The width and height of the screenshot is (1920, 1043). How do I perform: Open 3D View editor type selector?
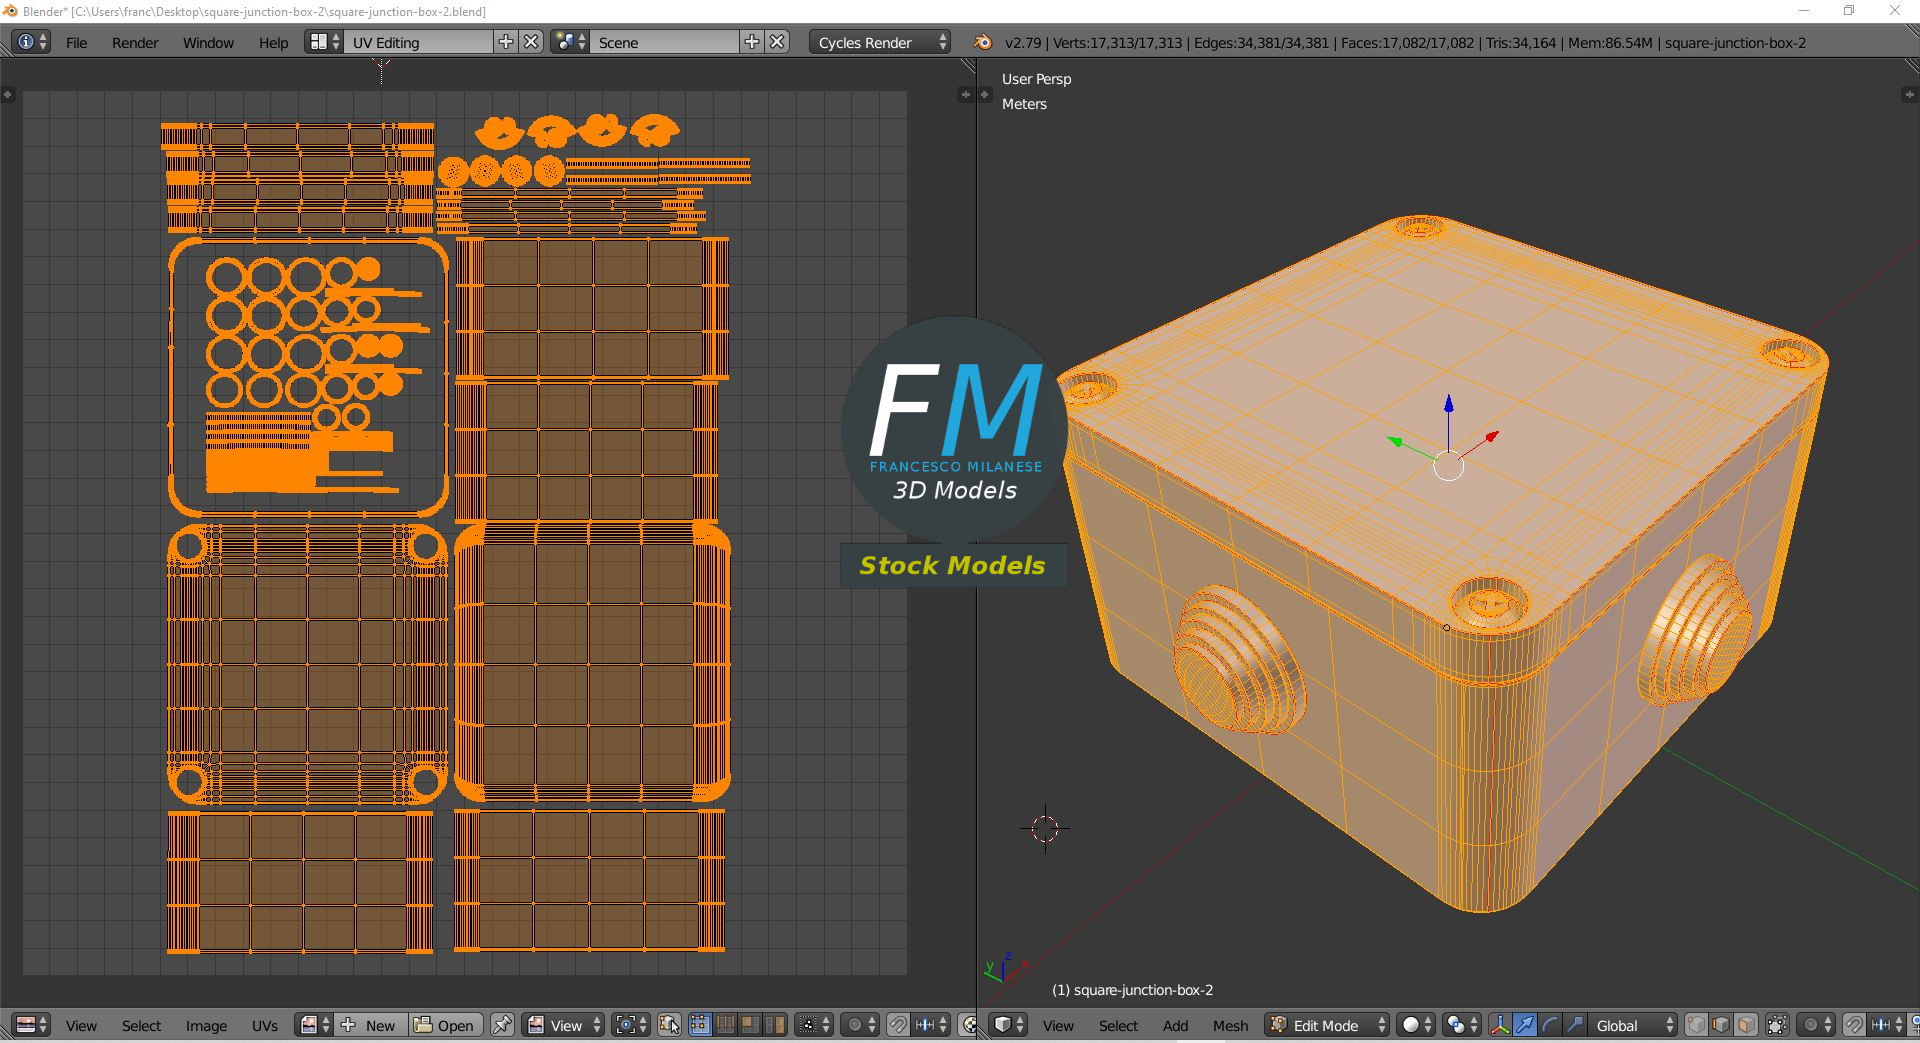[x=1008, y=1025]
